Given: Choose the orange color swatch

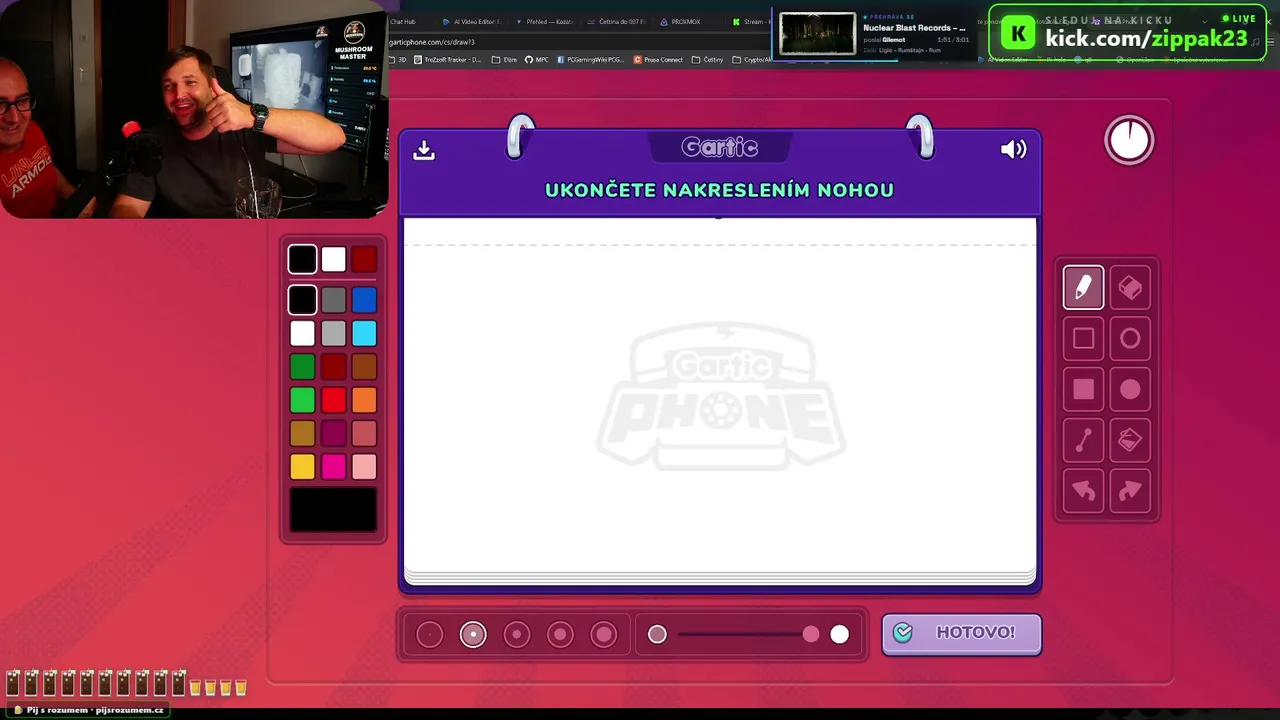Looking at the screenshot, I should point(364,400).
